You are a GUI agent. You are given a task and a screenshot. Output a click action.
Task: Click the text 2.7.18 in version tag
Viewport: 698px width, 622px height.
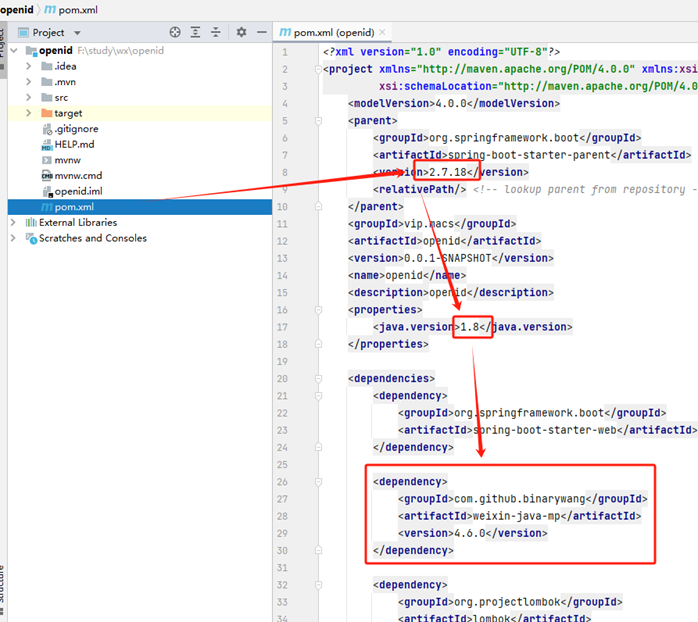click(x=447, y=172)
